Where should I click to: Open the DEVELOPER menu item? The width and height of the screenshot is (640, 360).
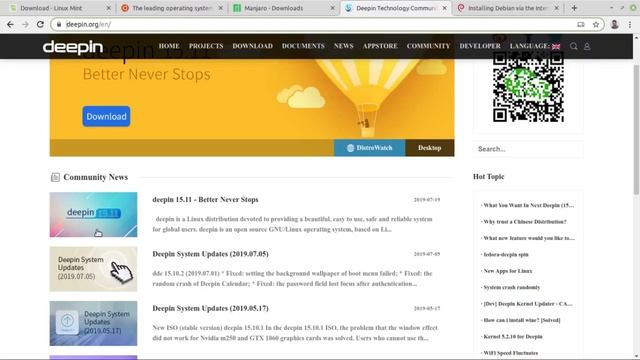click(x=480, y=46)
